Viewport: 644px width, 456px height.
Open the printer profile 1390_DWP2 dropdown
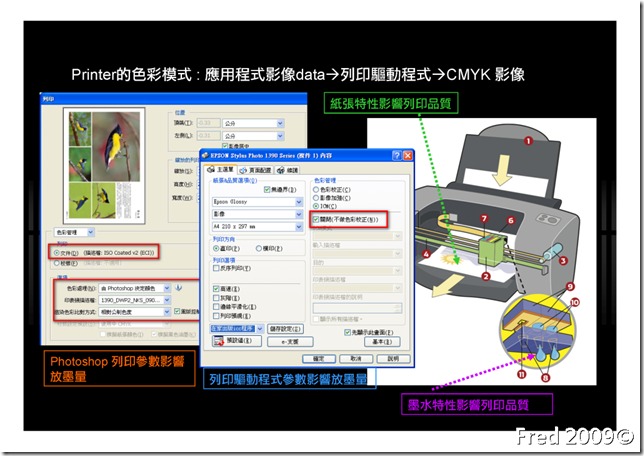[135, 300]
